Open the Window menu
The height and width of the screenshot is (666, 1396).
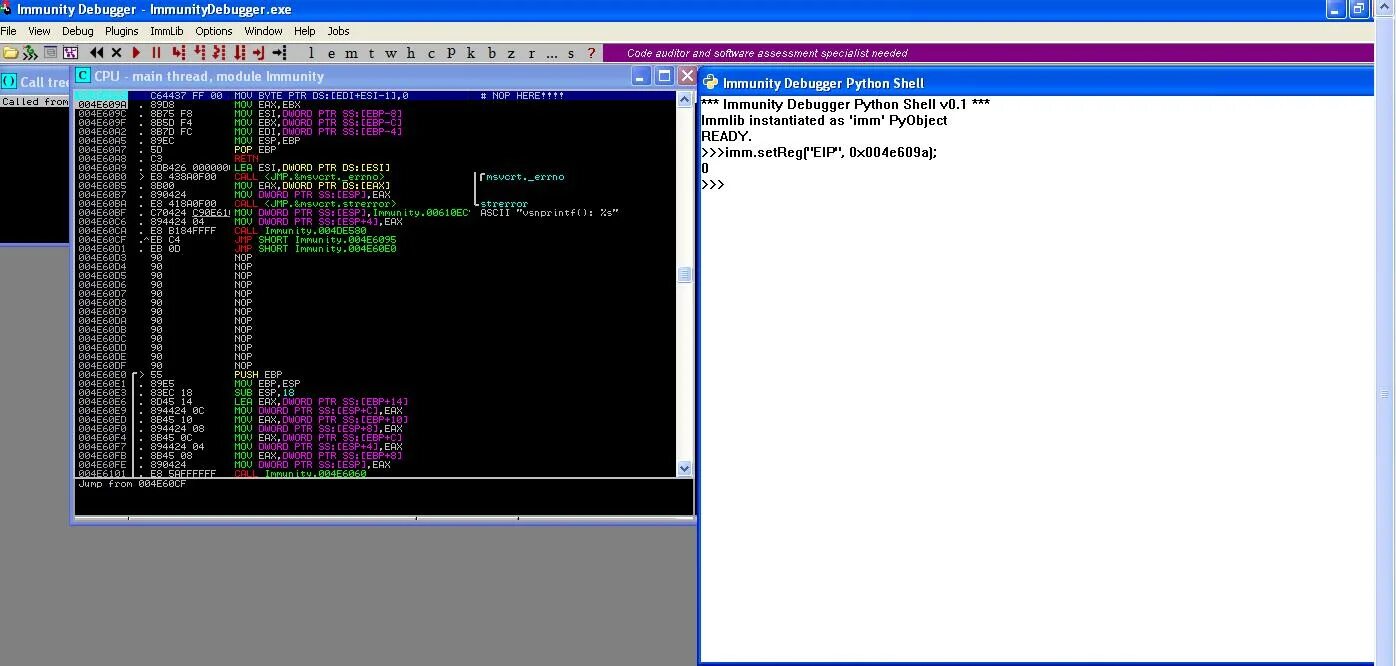(x=263, y=31)
